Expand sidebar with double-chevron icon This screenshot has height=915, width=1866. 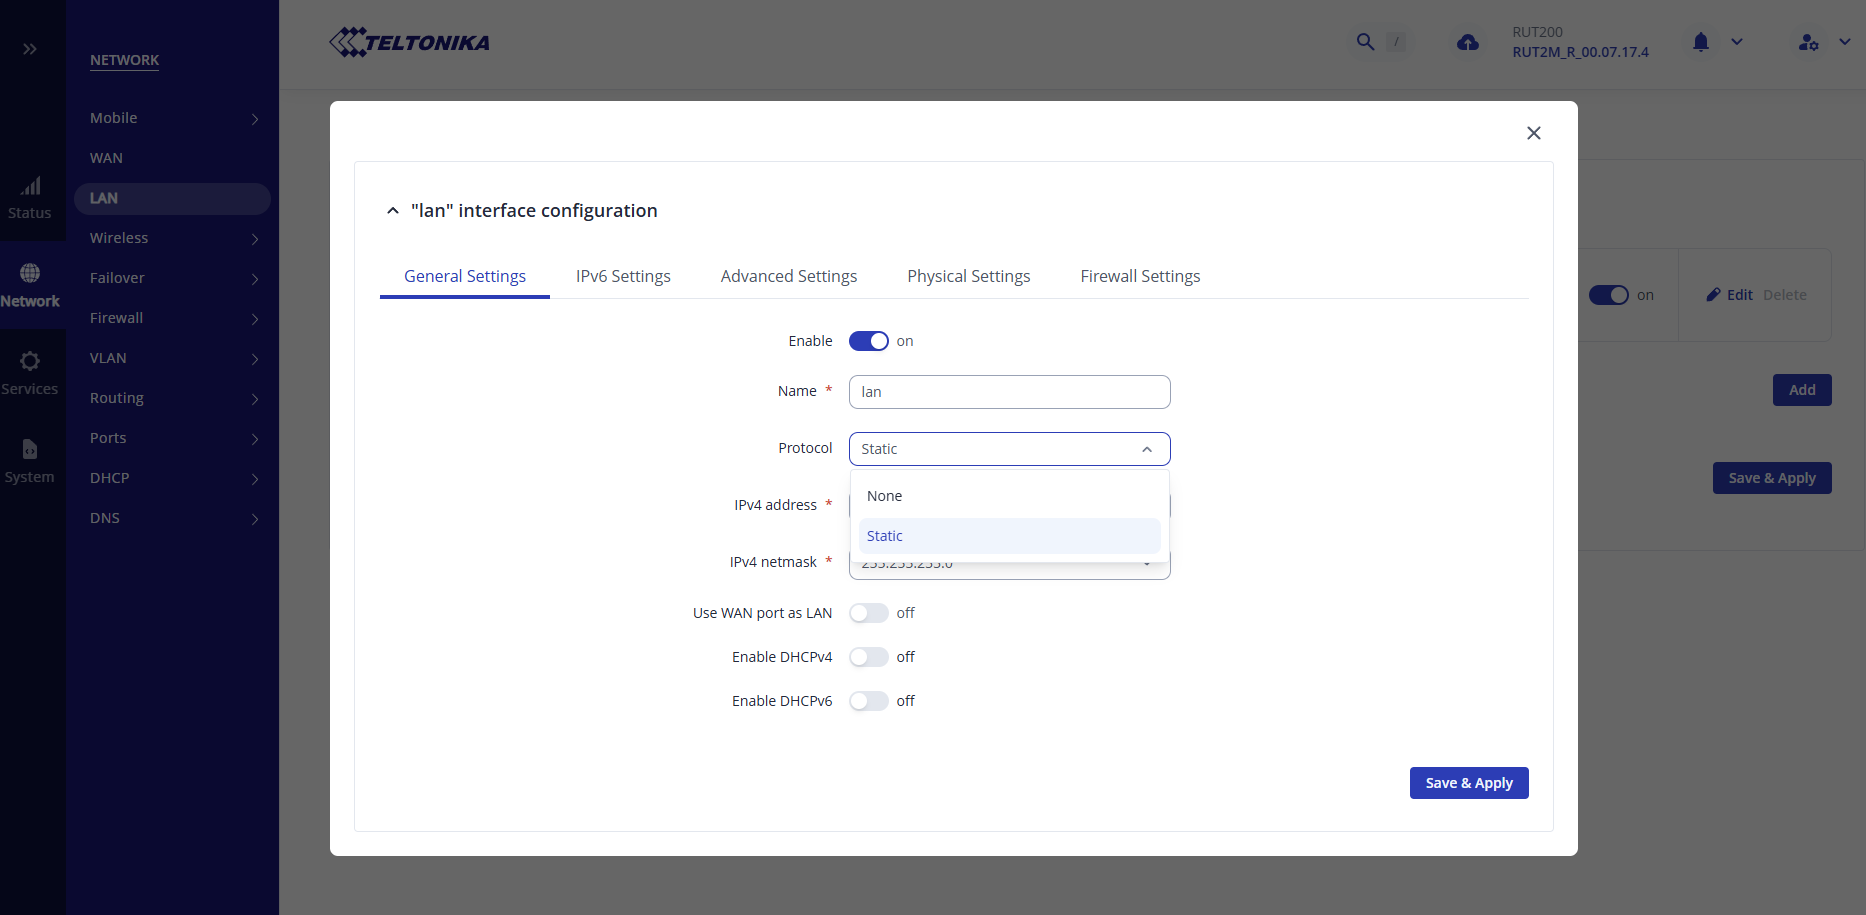click(30, 49)
